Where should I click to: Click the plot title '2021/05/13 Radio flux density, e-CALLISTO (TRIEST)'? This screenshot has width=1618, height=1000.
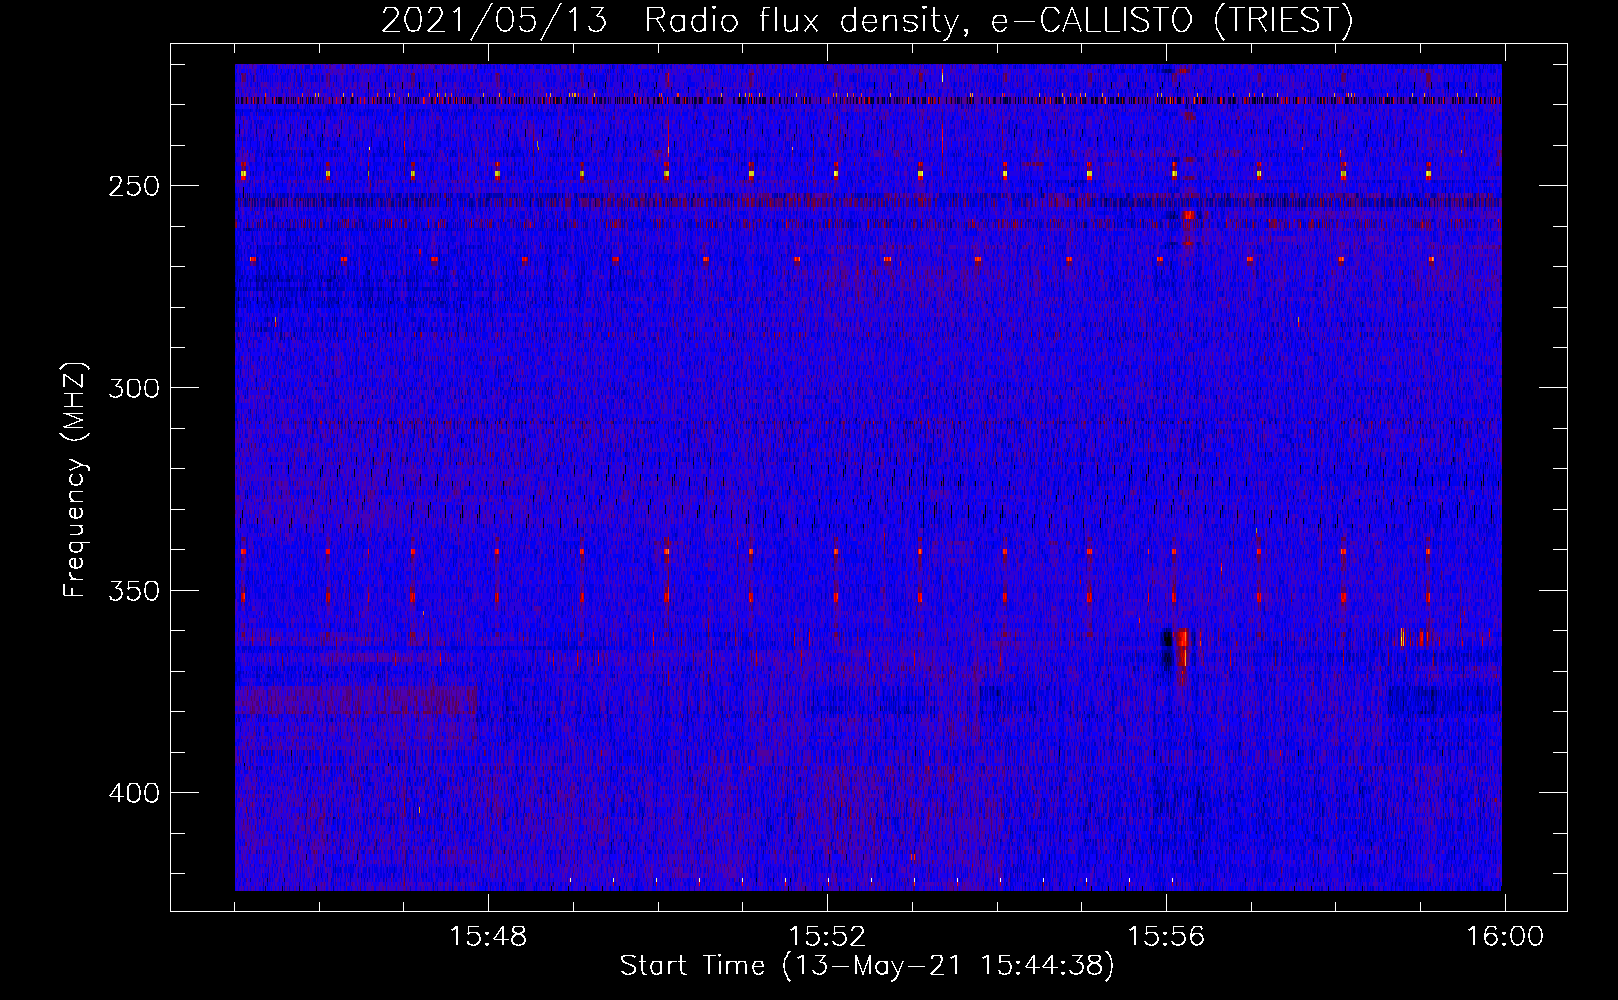point(867,20)
